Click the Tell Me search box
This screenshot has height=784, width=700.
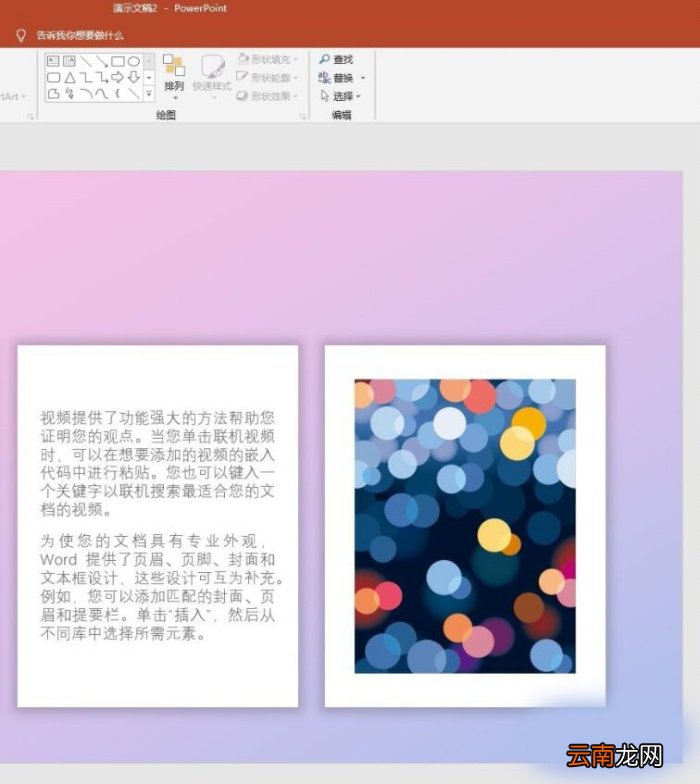tap(80, 36)
